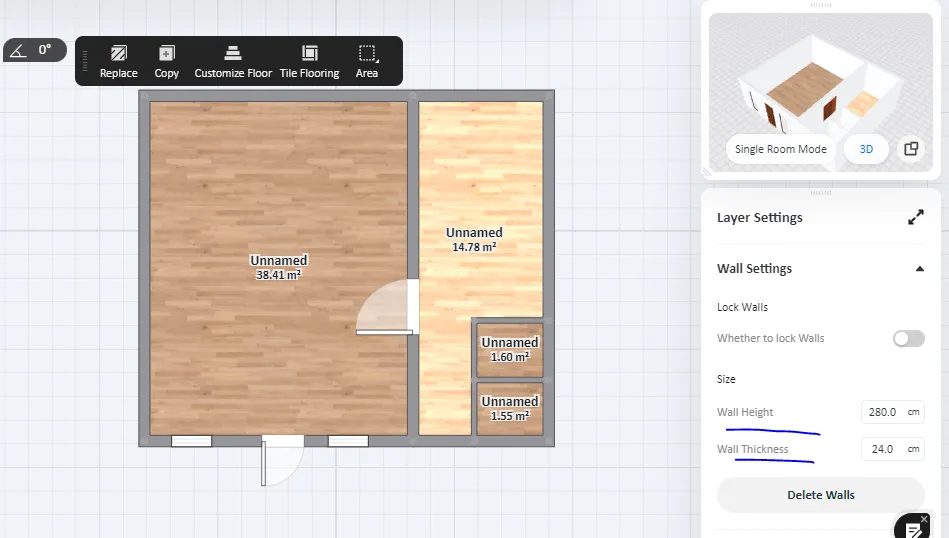Image resolution: width=949 pixels, height=538 pixels.
Task: Switch preview to 3D view
Action: pyautogui.click(x=867, y=149)
